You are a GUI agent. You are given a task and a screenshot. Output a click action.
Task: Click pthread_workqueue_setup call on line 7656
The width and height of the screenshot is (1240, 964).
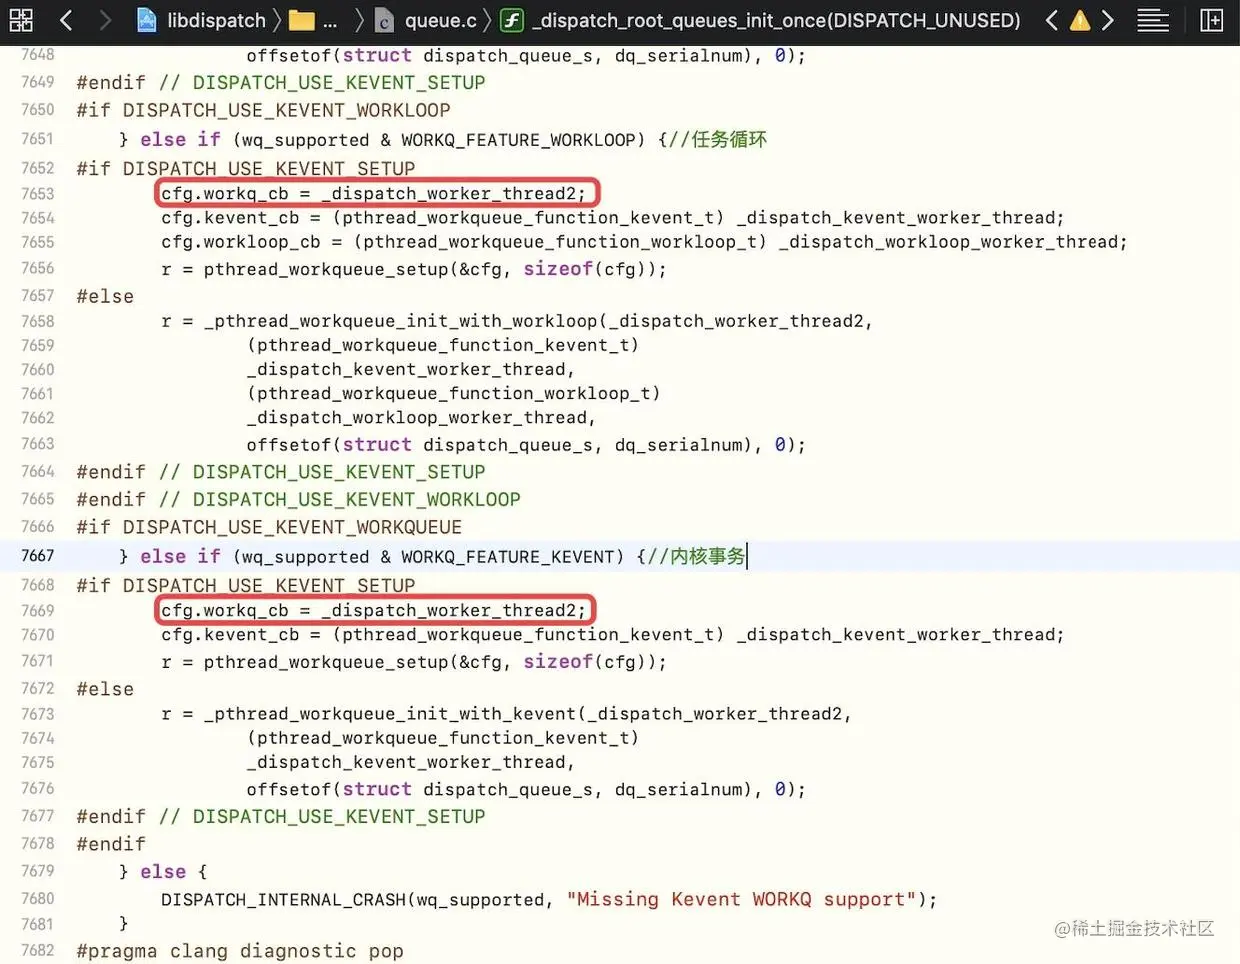coord(326,269)
